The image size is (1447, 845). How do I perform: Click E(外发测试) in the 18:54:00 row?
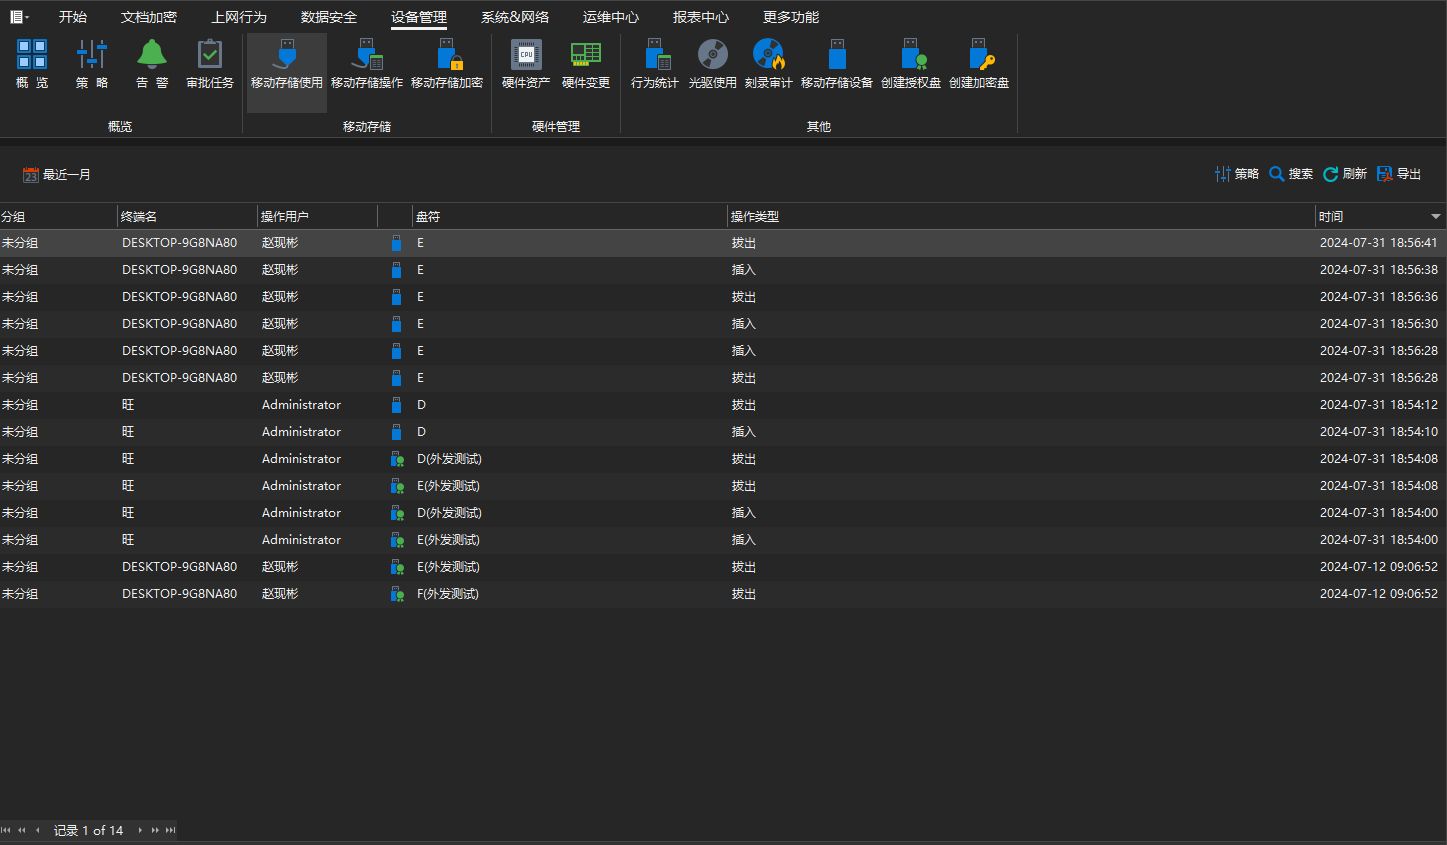tap(448, 540)
